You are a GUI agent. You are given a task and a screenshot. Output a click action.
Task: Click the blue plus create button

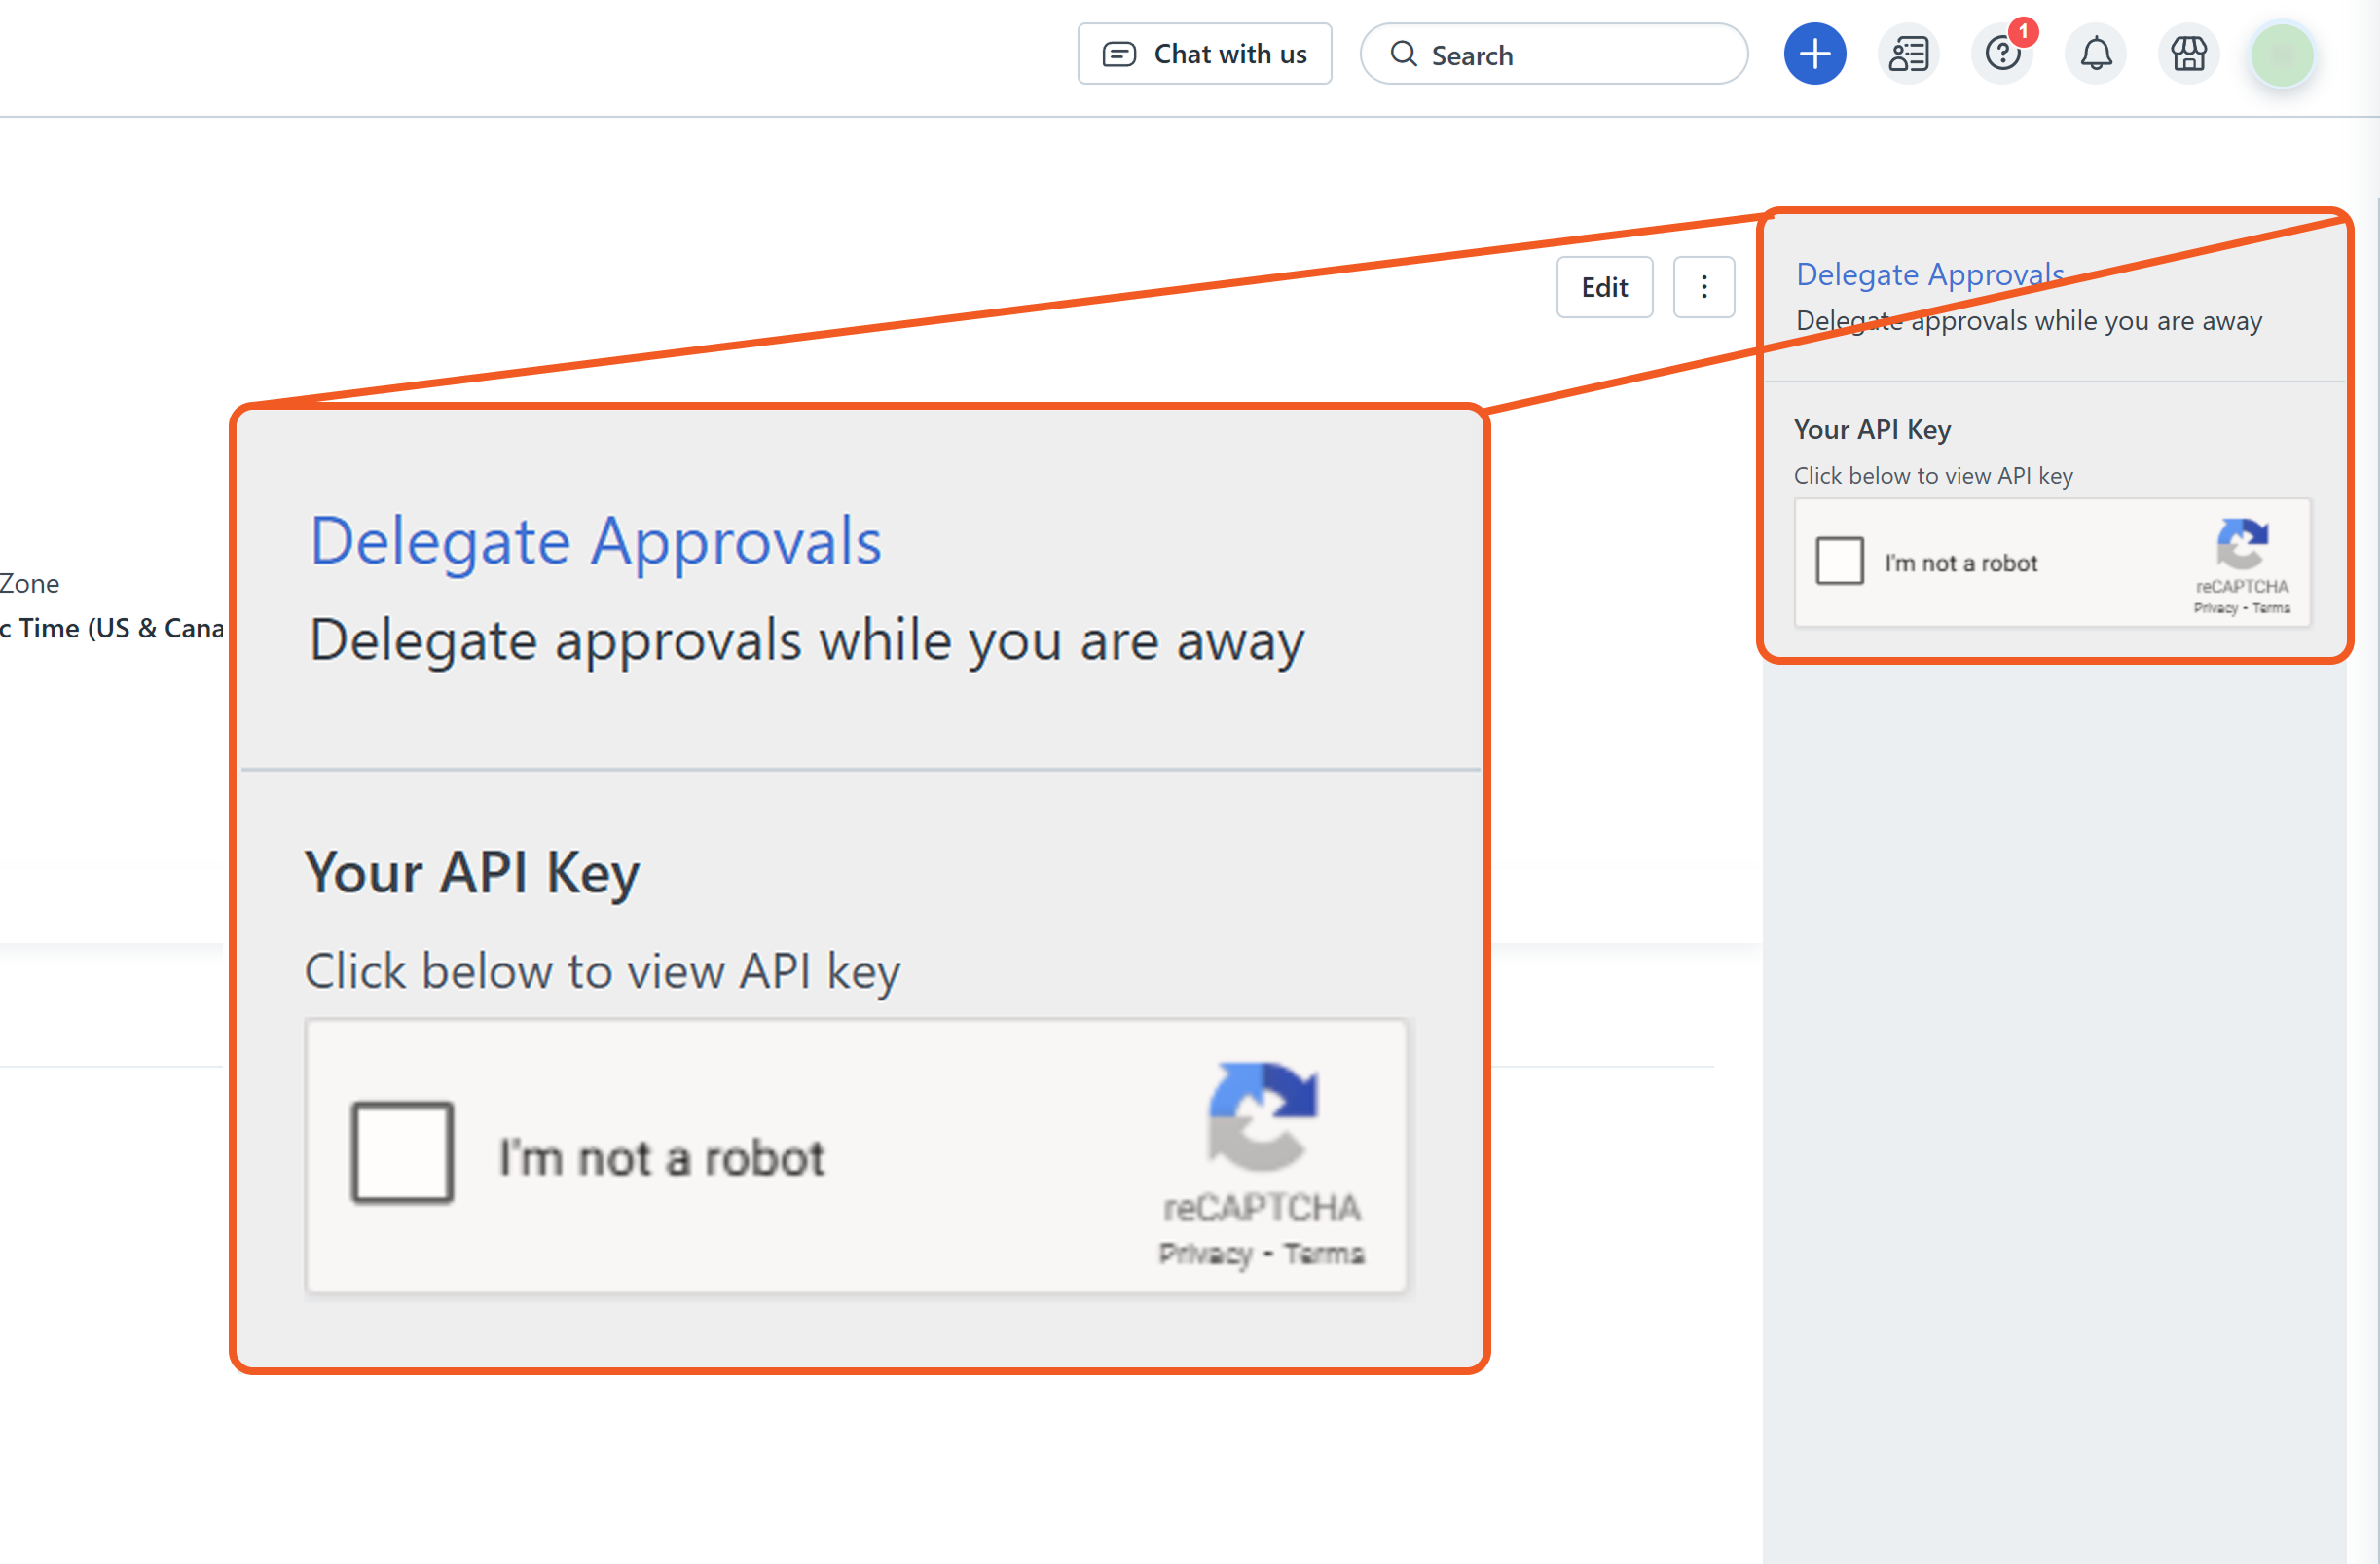pos(1814,54)
